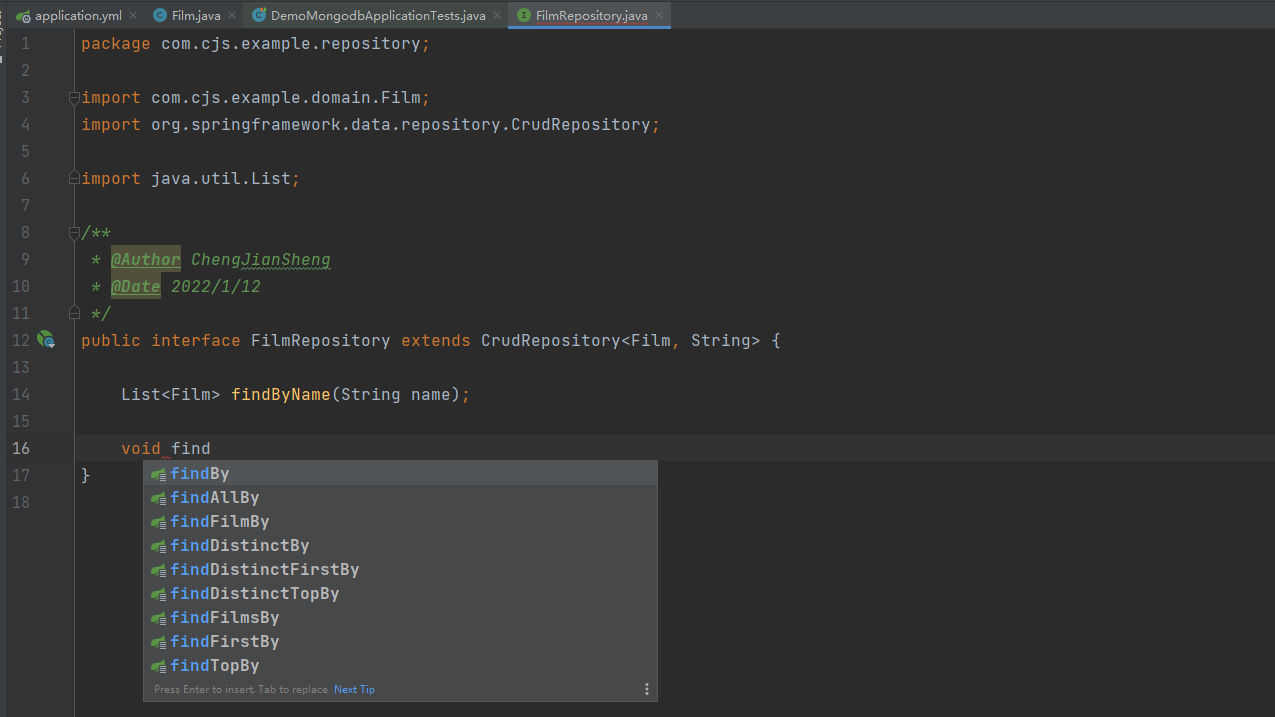Click the 'extends' keyword on line 12
This screenshot has width=1275, height=717.
436,340
